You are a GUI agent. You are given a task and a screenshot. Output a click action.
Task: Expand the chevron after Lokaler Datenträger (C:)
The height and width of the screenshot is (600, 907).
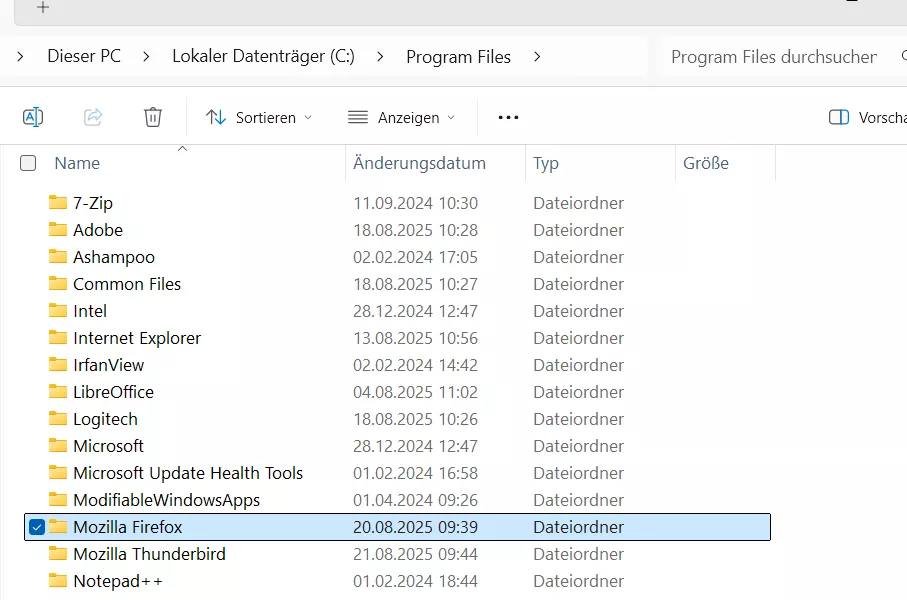pyautogui.click(x=380, y=57)
